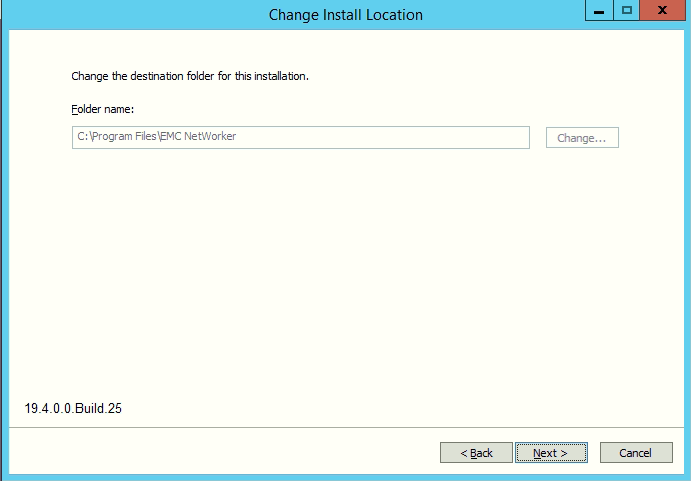The width and height of the screenshot is (691, 481).
Task: Click the Next button to continue
Action: pyautogui.click(x=550, y=453)
